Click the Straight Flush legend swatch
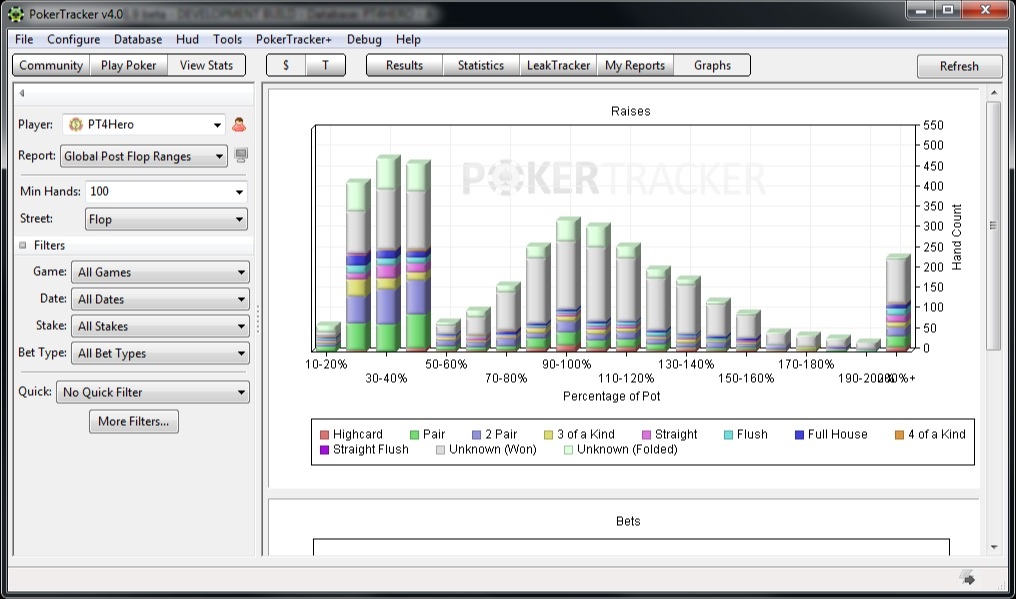 [x=325, y=449]
